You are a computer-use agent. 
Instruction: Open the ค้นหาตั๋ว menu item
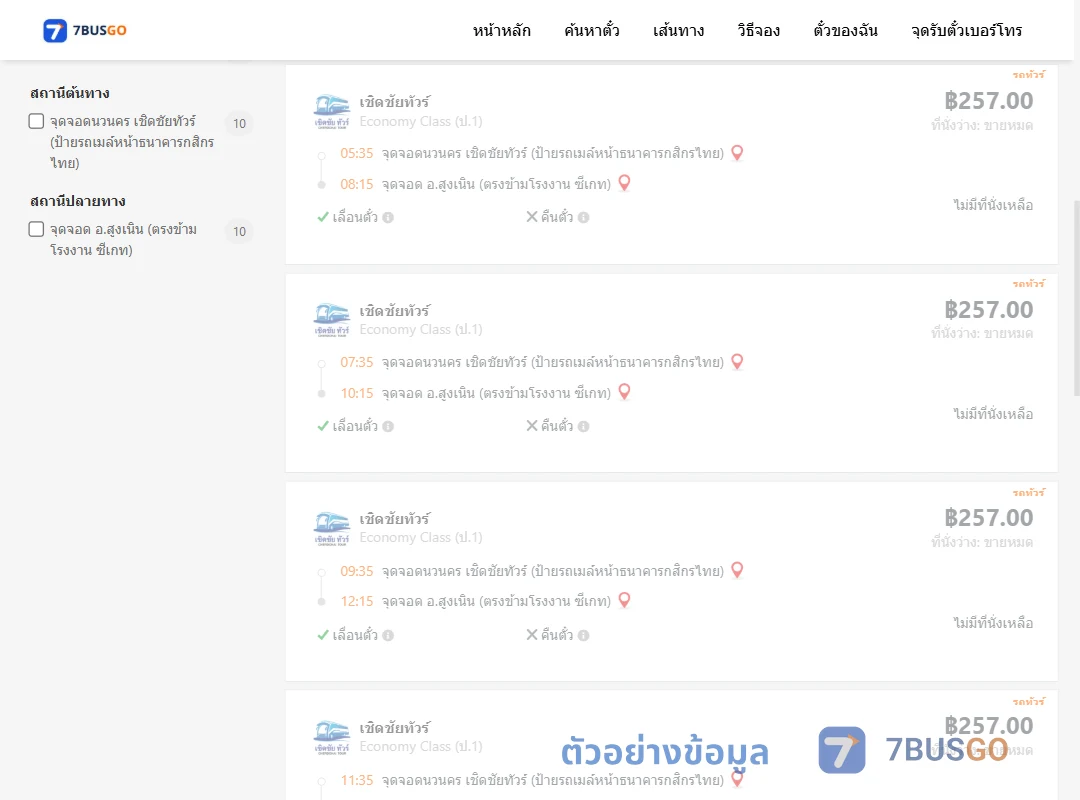click(592, 30)
